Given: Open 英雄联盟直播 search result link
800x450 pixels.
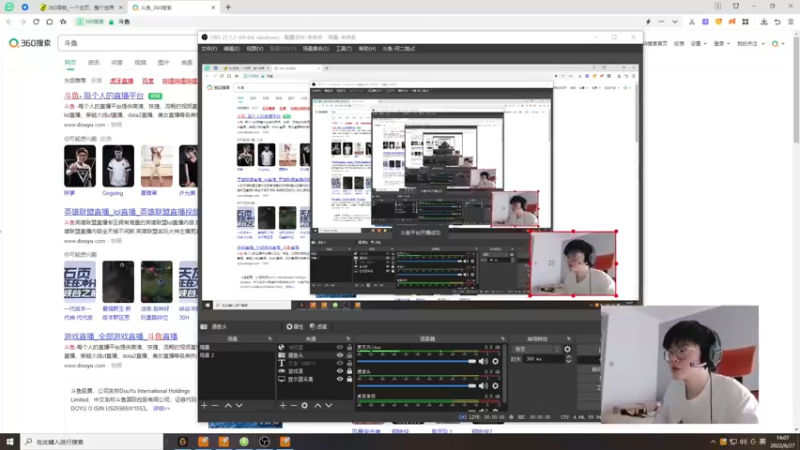Looking at the screenshot, I should point(131,211).
